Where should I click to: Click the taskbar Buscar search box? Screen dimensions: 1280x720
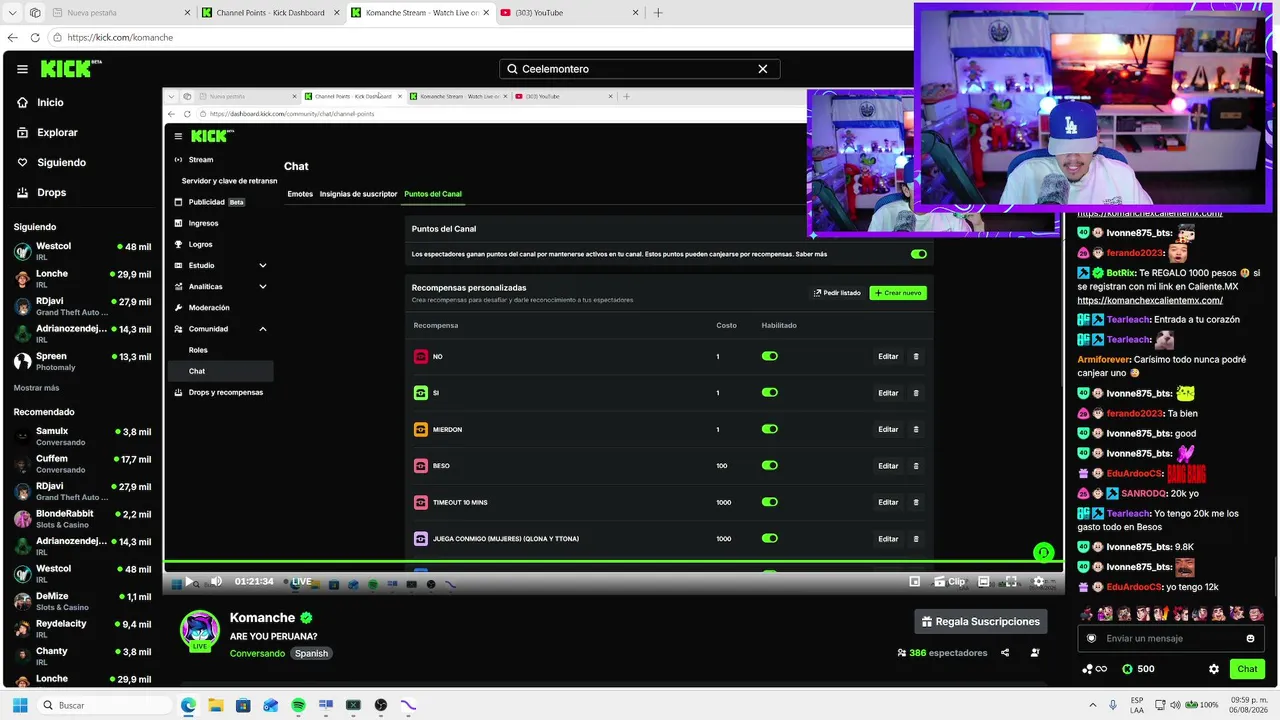[x=103, y=705]
